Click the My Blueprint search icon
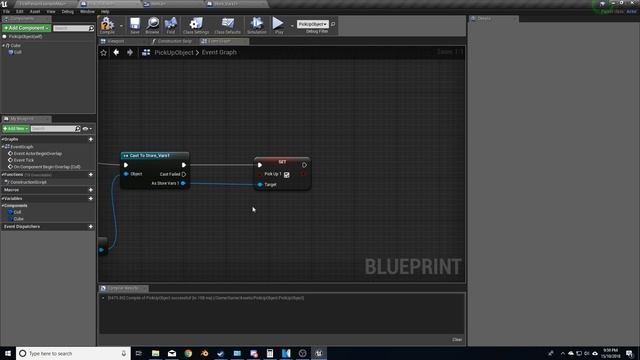Viewport: 640px width, 360px height. 78,129
